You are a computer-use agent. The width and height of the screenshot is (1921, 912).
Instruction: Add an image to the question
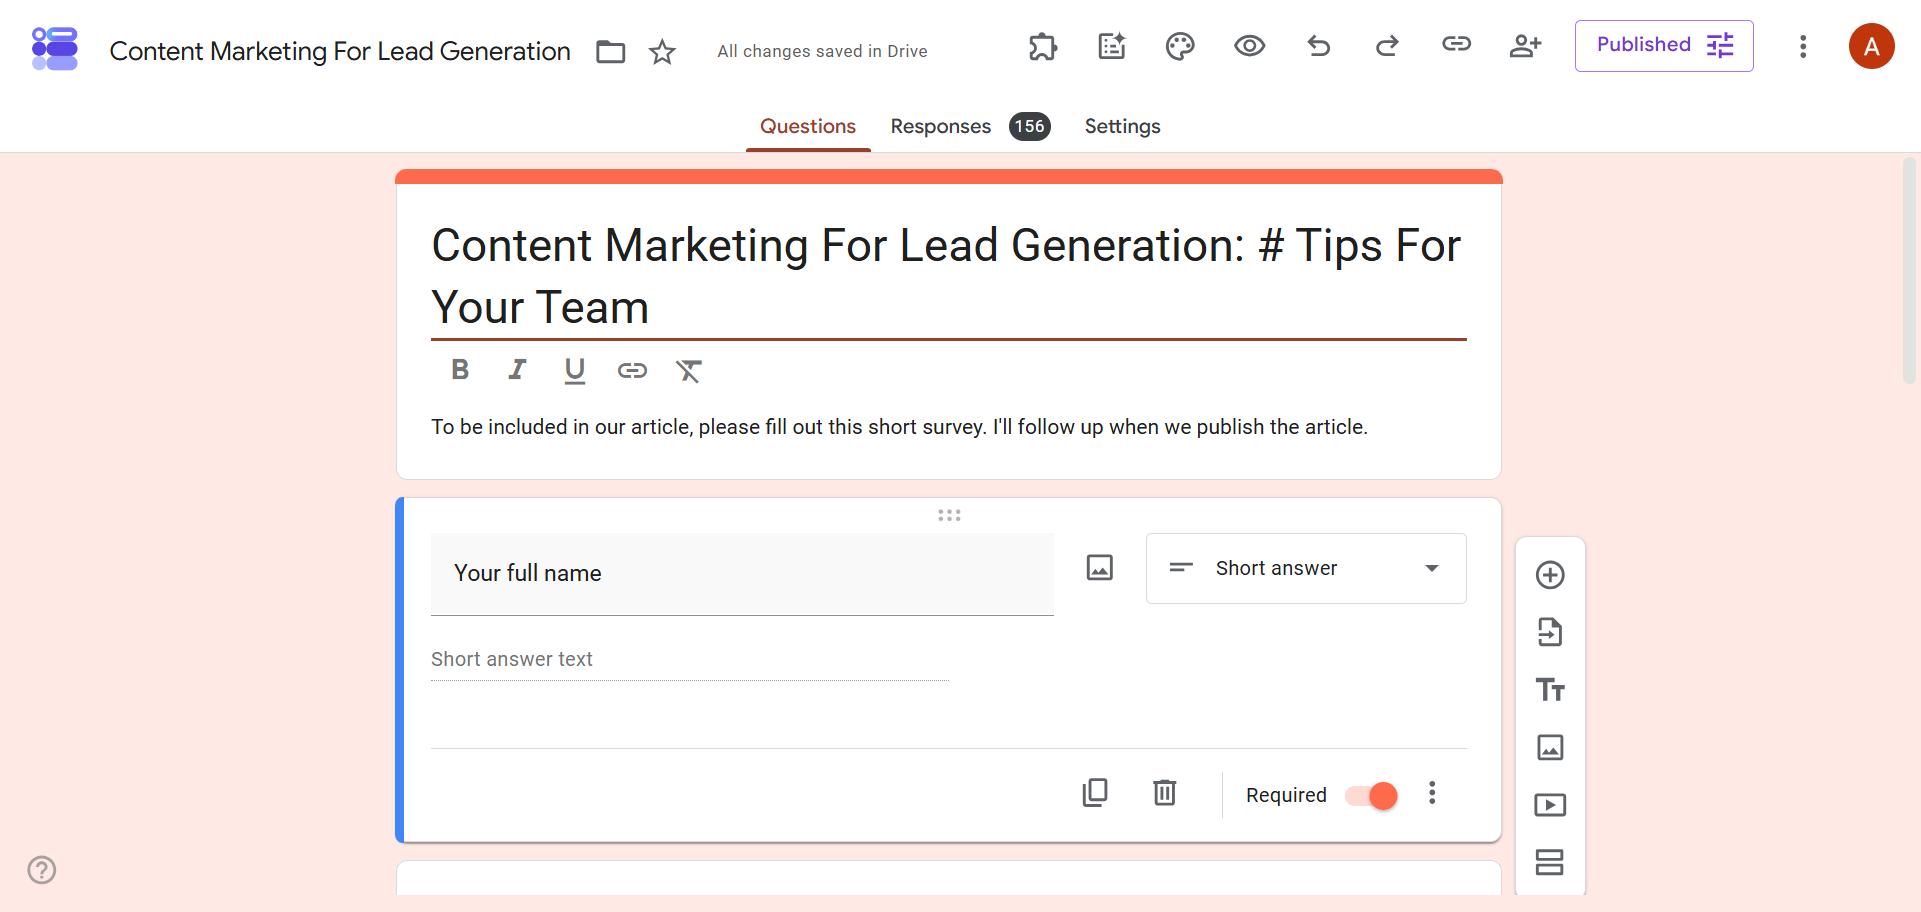pyautogui.click(x=1100, y=568)
